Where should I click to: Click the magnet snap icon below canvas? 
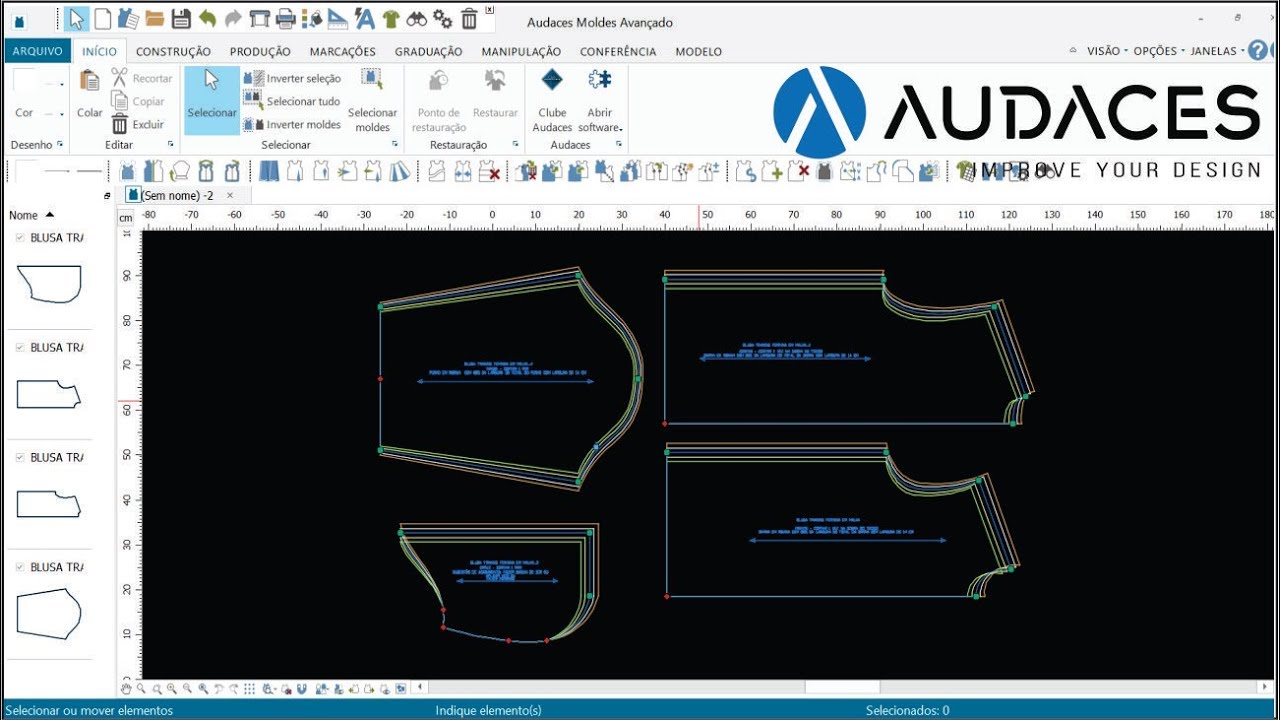tap(300, 689)
